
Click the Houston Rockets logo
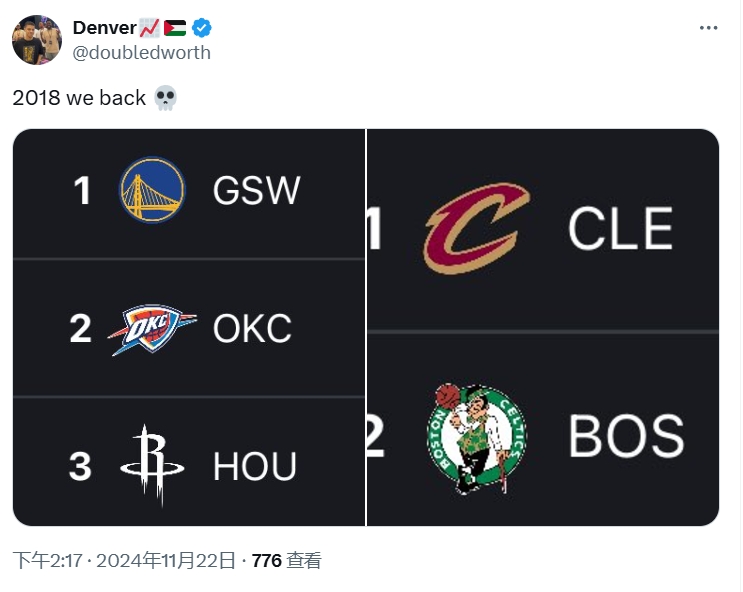pyautogui.click(x=152, y=465)
